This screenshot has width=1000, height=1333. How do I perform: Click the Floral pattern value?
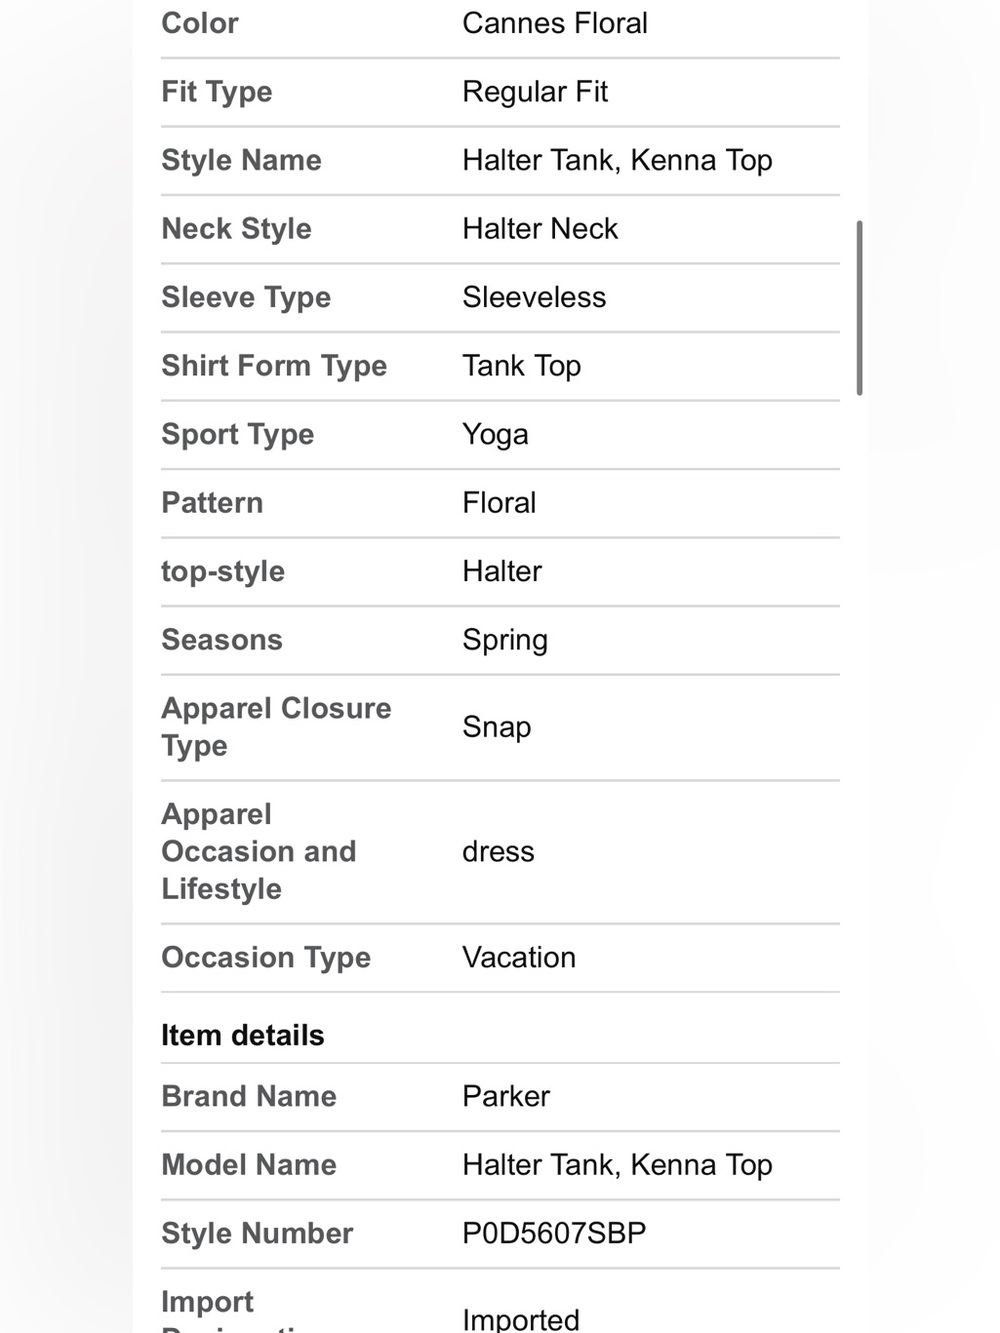(x=499, y=503)
